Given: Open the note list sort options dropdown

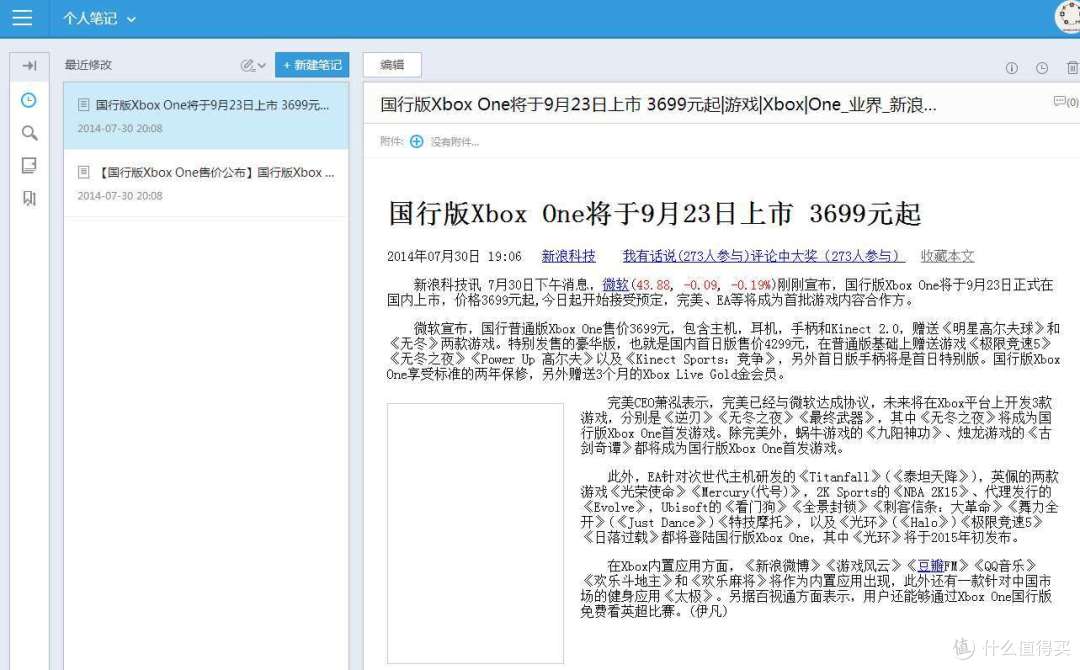Looking at the screenshot, I should [x=253, y=65].
